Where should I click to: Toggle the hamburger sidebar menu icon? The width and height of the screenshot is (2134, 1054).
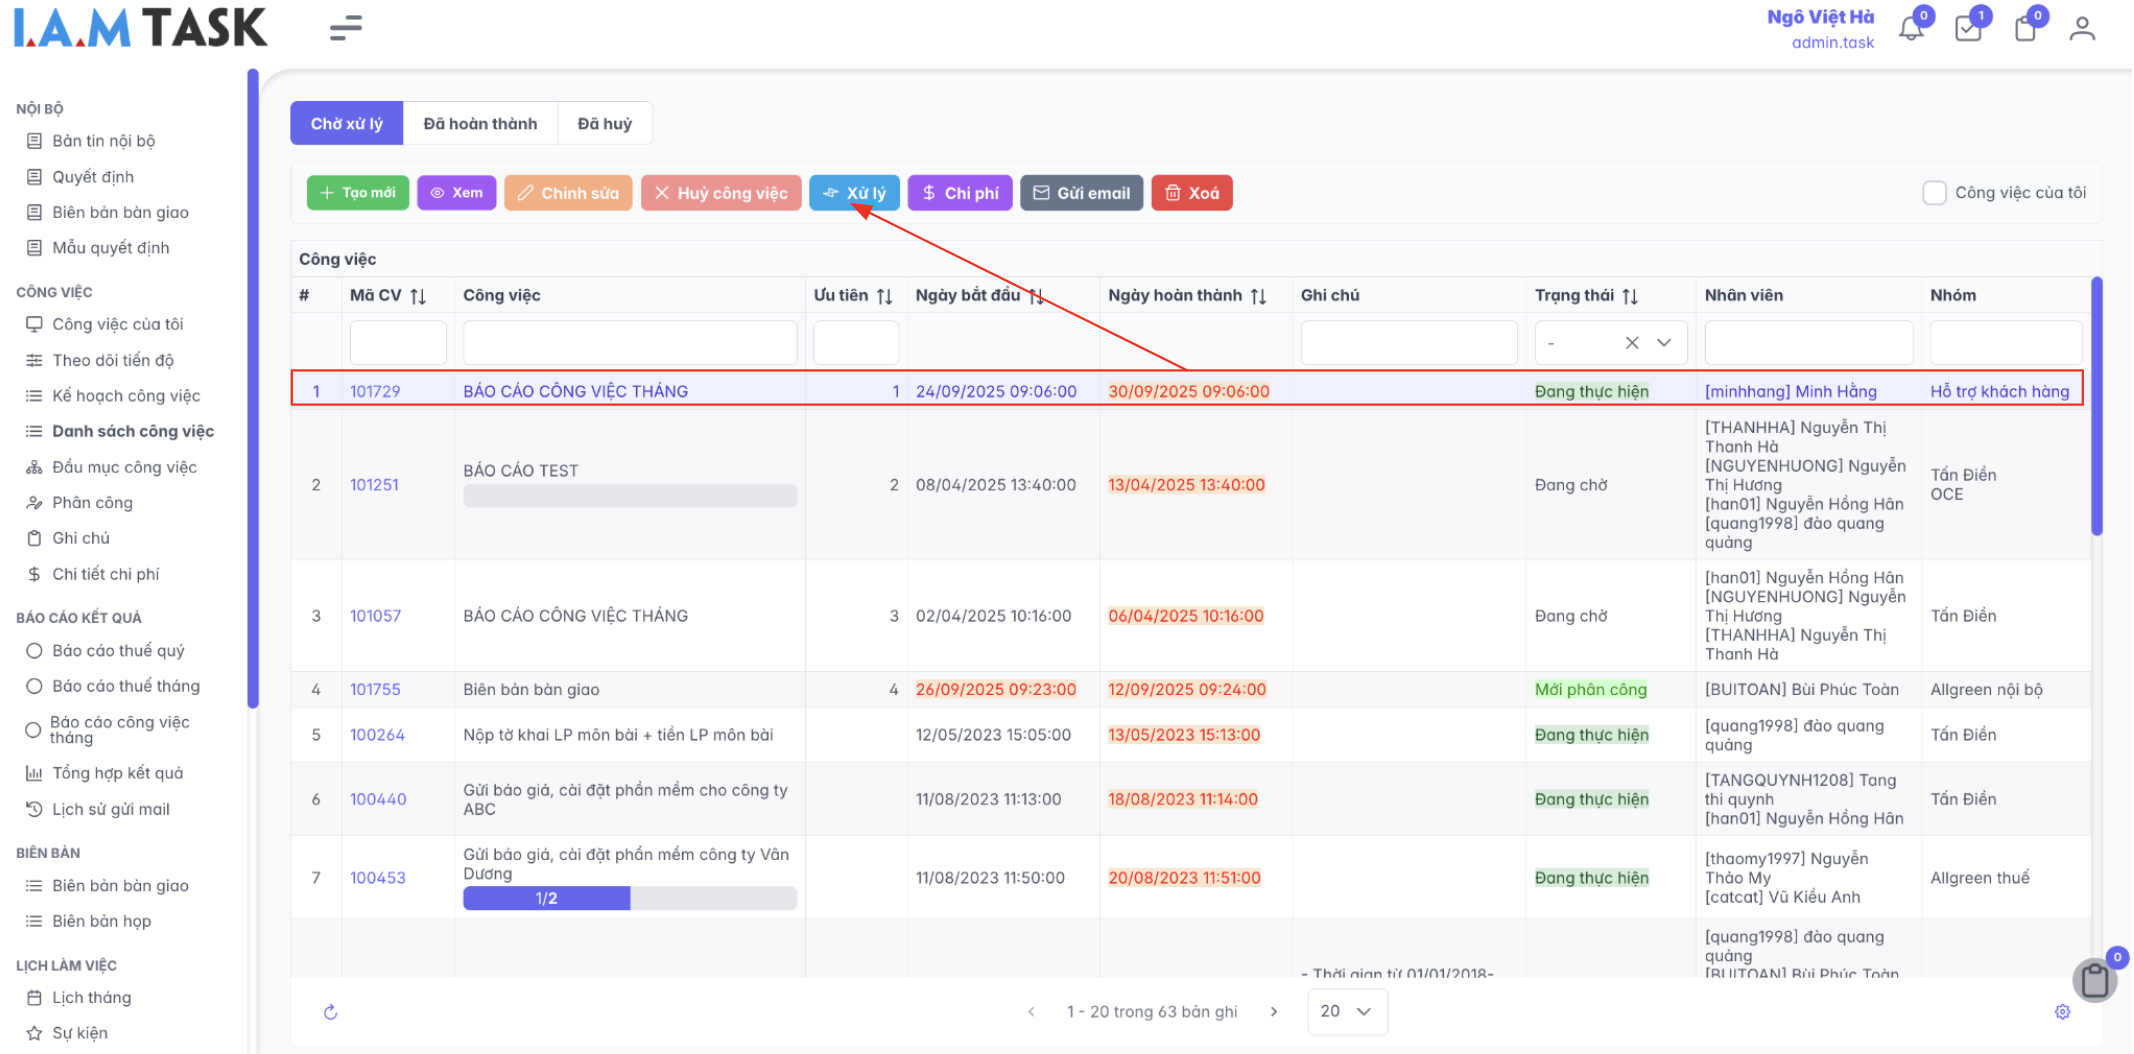345,28
